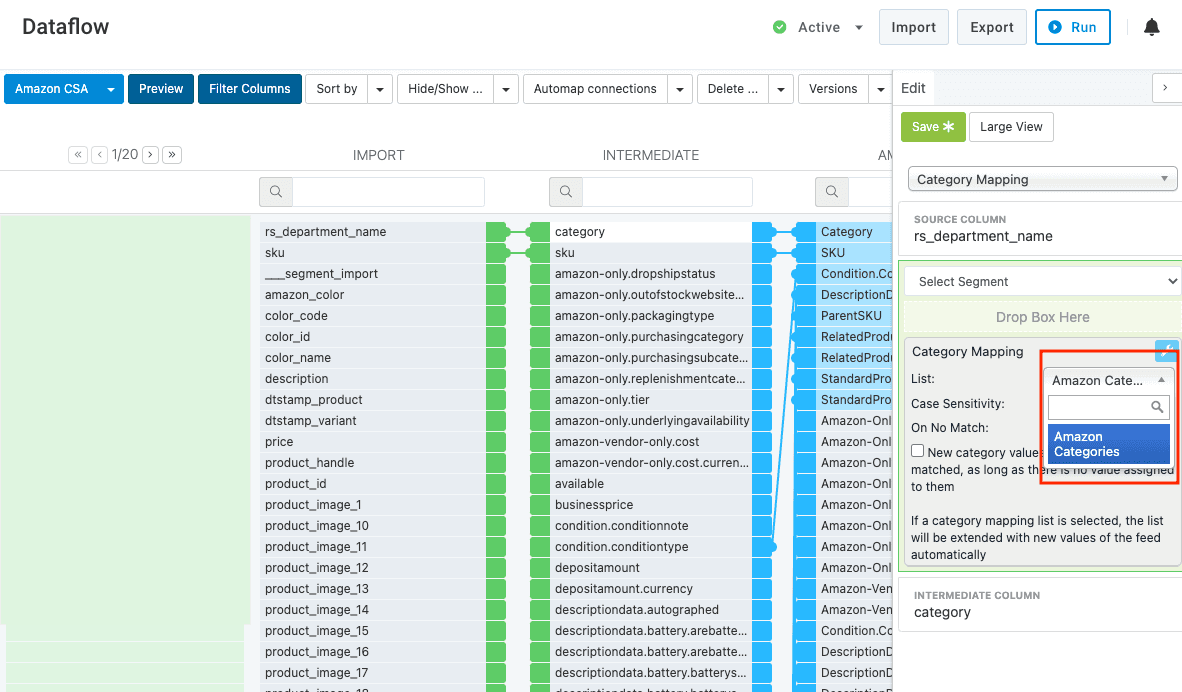The width and height of the screenshot is (1182, 692).
Task: Choose Amazon Categories from the list
Action: (x=1108, y=444)
